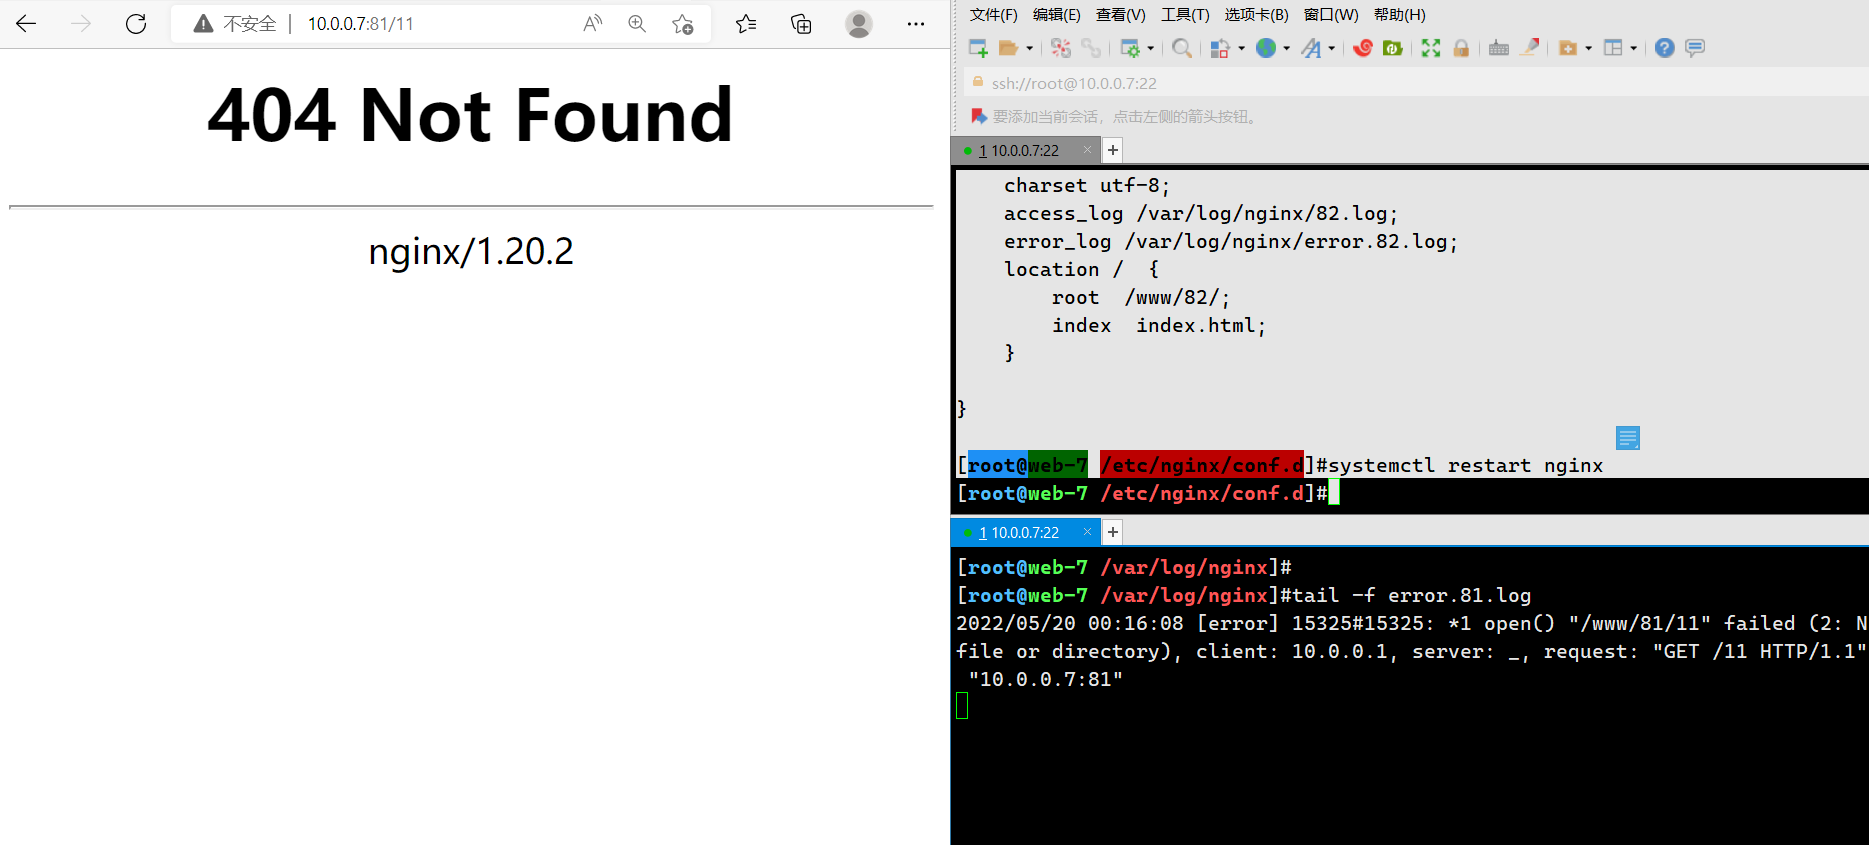This screenshot has width=1869, height=845.
Task: Click the Xshell disconnect icon
Action: coord(1061,48)
